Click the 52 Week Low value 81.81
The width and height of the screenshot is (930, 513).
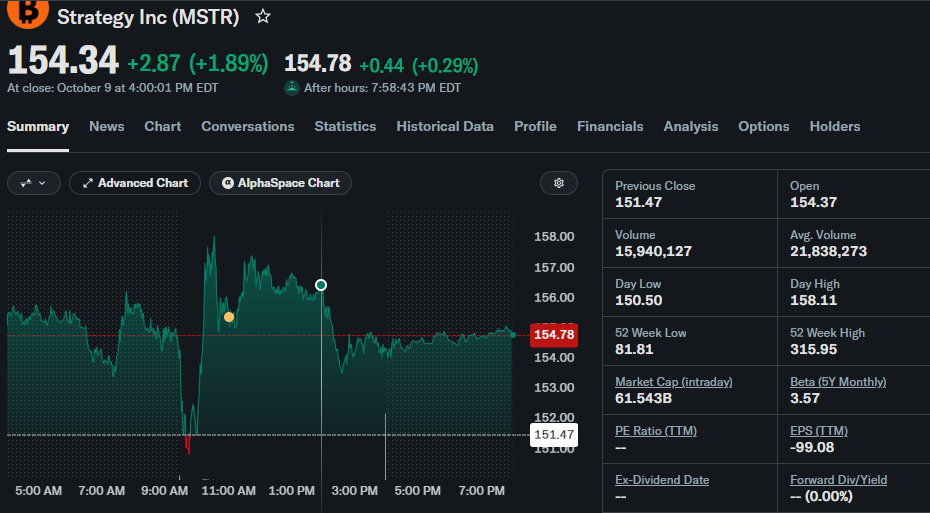coord(634,349)
